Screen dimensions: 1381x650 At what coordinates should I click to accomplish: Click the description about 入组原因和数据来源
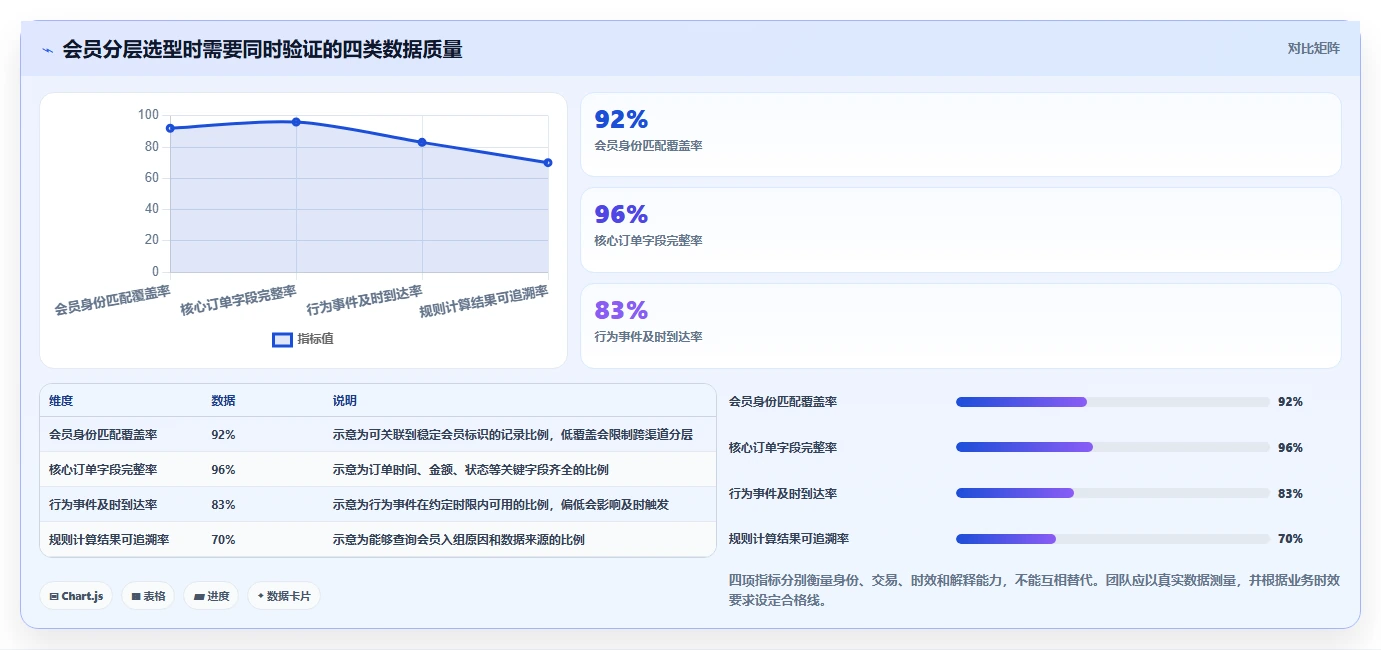(x=459, y=540)
